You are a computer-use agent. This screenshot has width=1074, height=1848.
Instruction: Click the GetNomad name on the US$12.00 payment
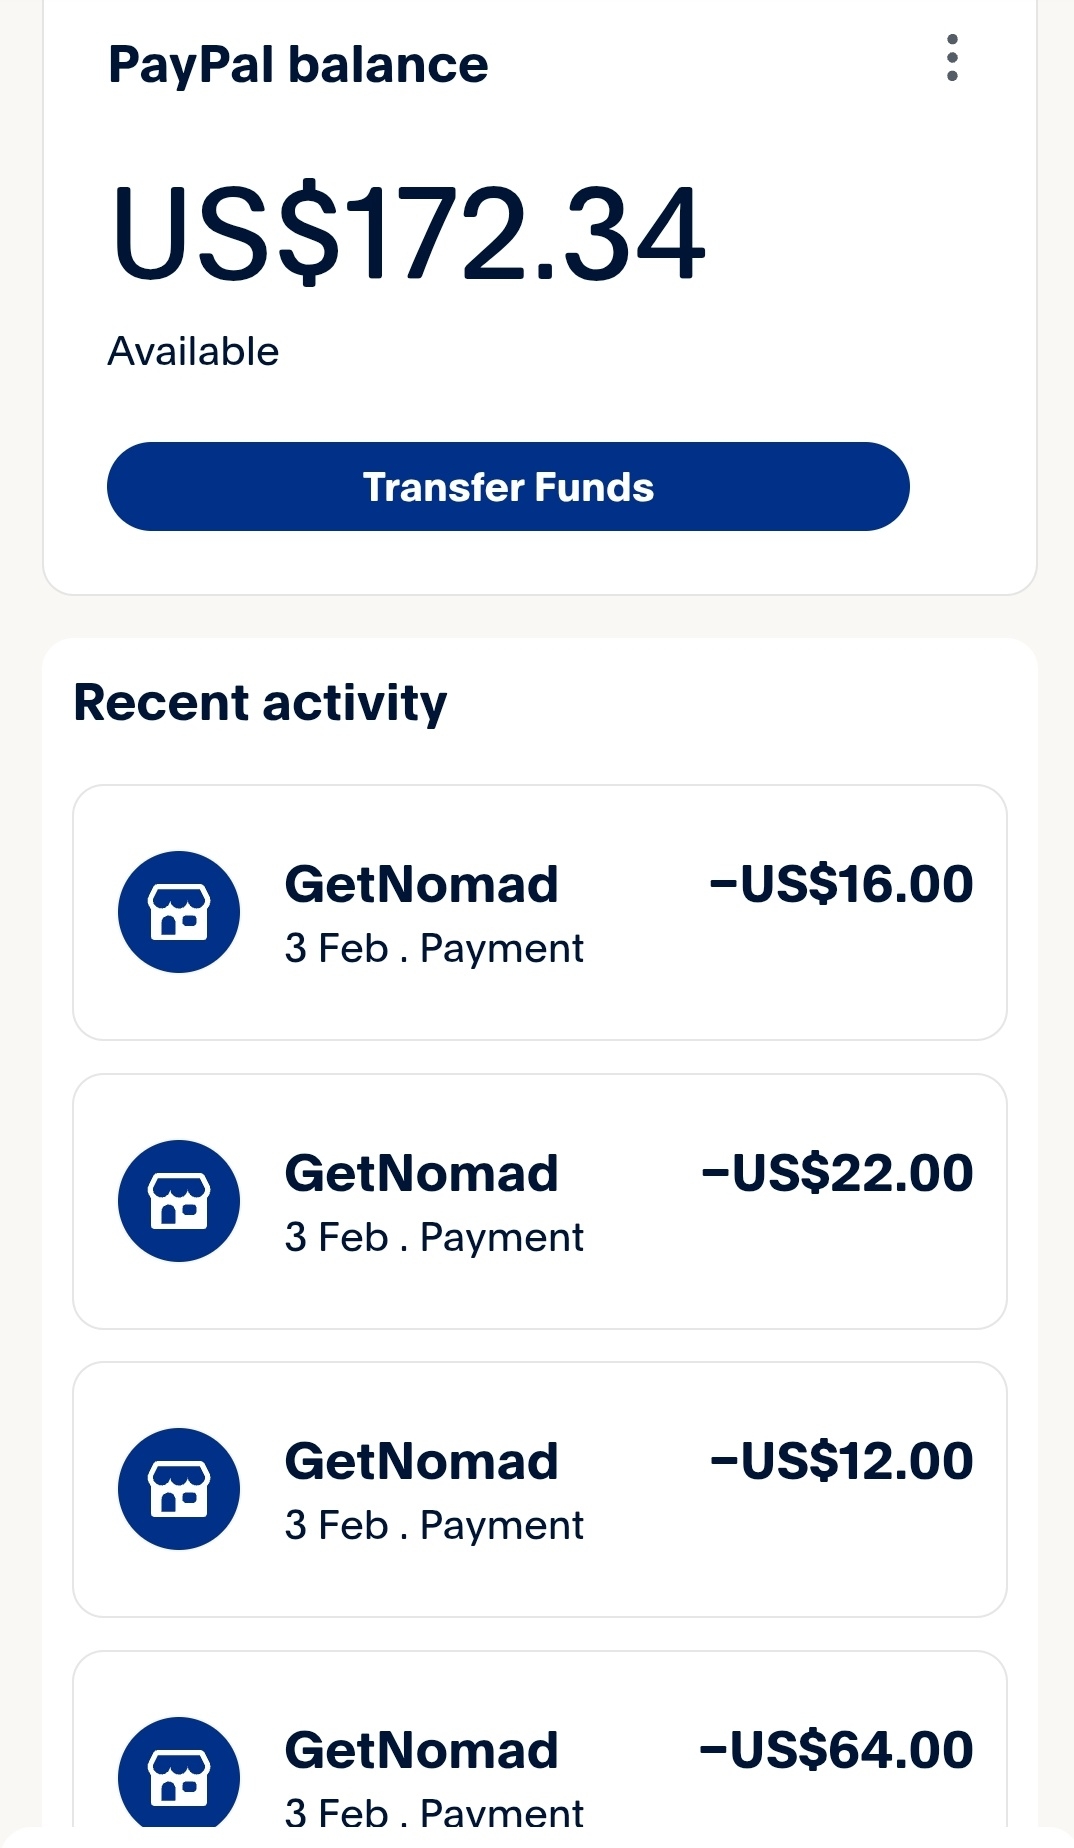coord(421,1462)
